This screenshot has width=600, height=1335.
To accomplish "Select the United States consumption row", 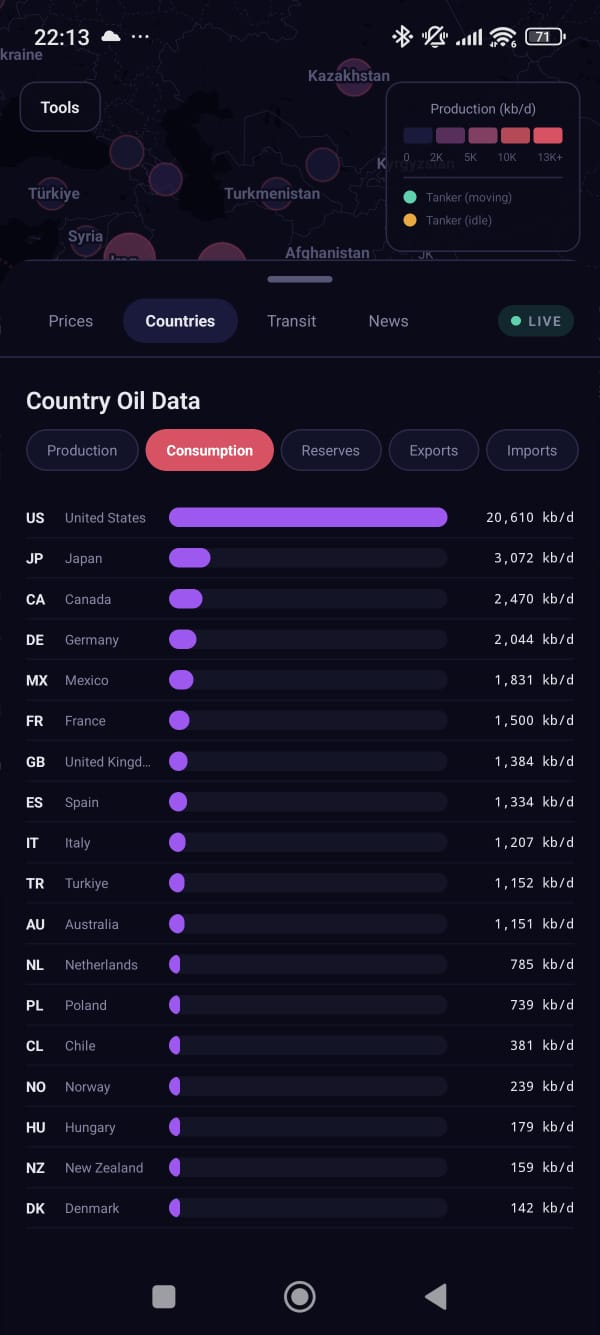I will click(x=300, y=518).
